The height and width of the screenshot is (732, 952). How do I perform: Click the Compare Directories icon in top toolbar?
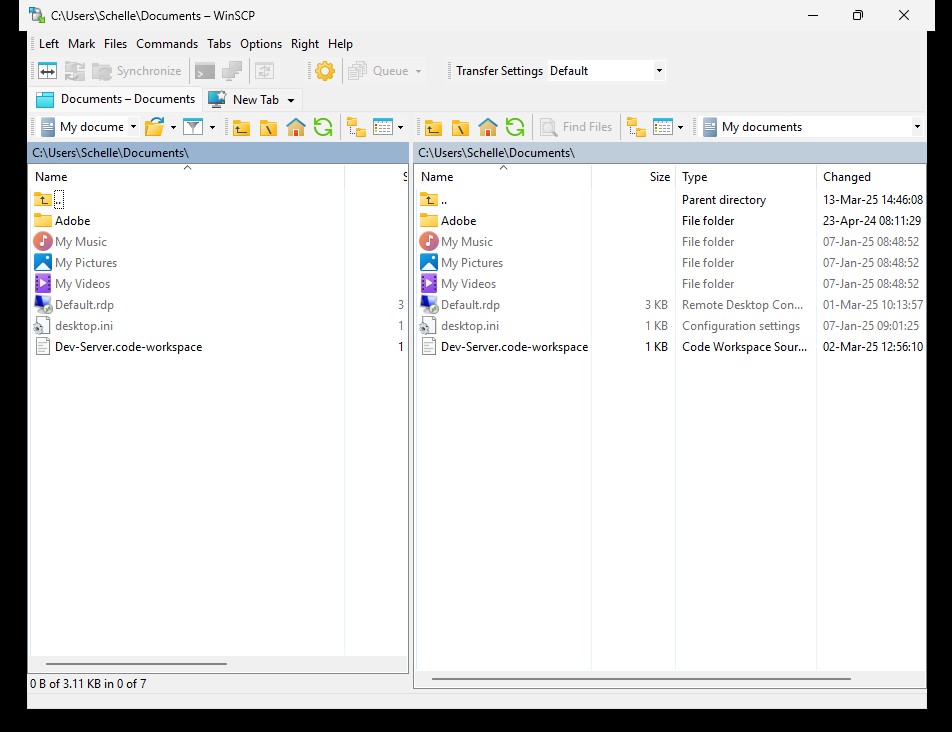pos(47,71)
